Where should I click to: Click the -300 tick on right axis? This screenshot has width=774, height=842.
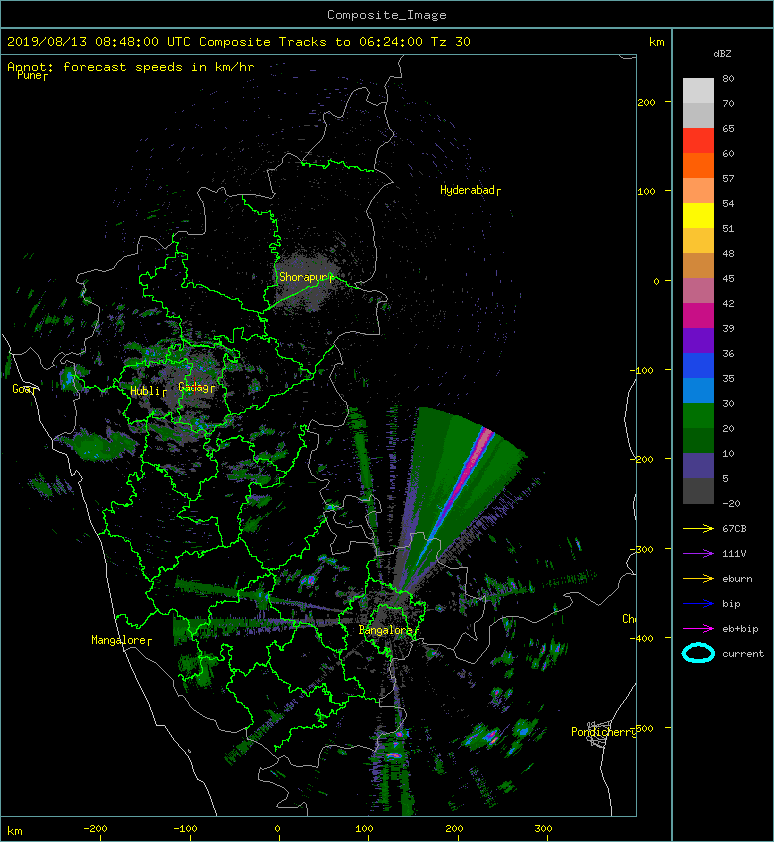642,549
